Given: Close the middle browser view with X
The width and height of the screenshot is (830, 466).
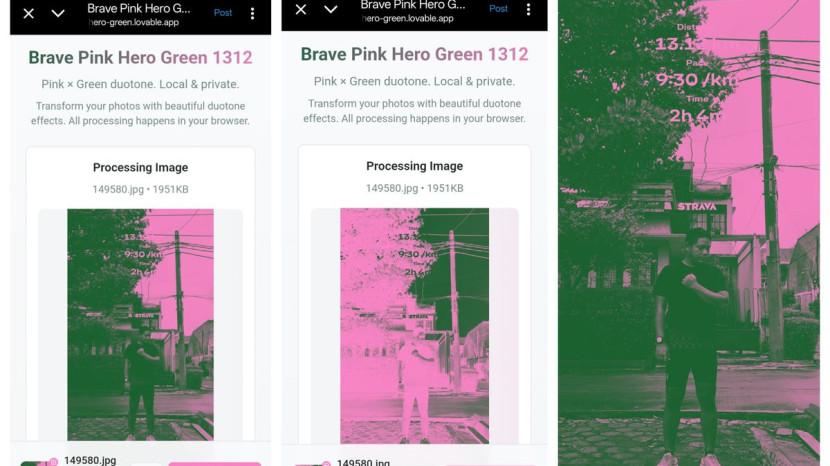Looking at the screenshot, I should point(301,9).
